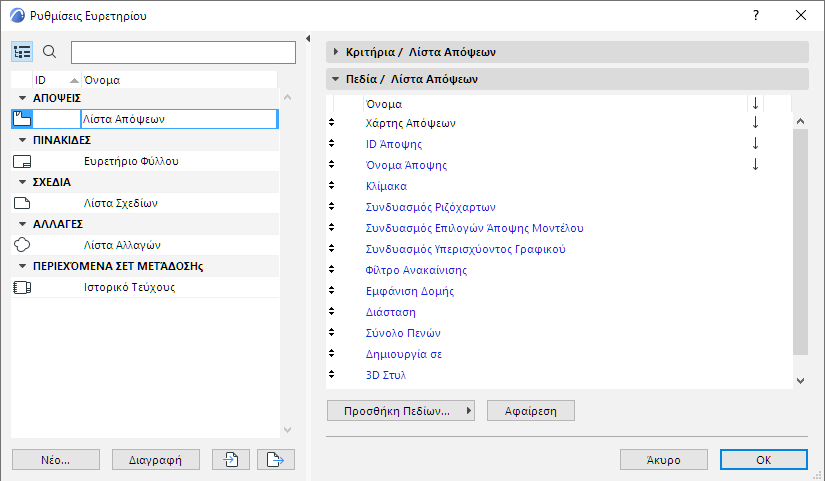Click the Ευρετήριο Φύλλου sheet icon

pyautogui.click(x=22, y=161)
